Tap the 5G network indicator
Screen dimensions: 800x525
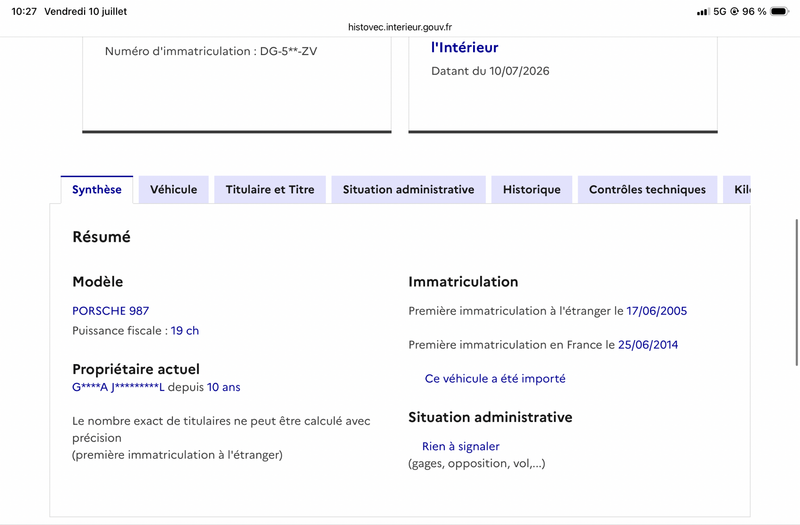click(x=720, y=11)
